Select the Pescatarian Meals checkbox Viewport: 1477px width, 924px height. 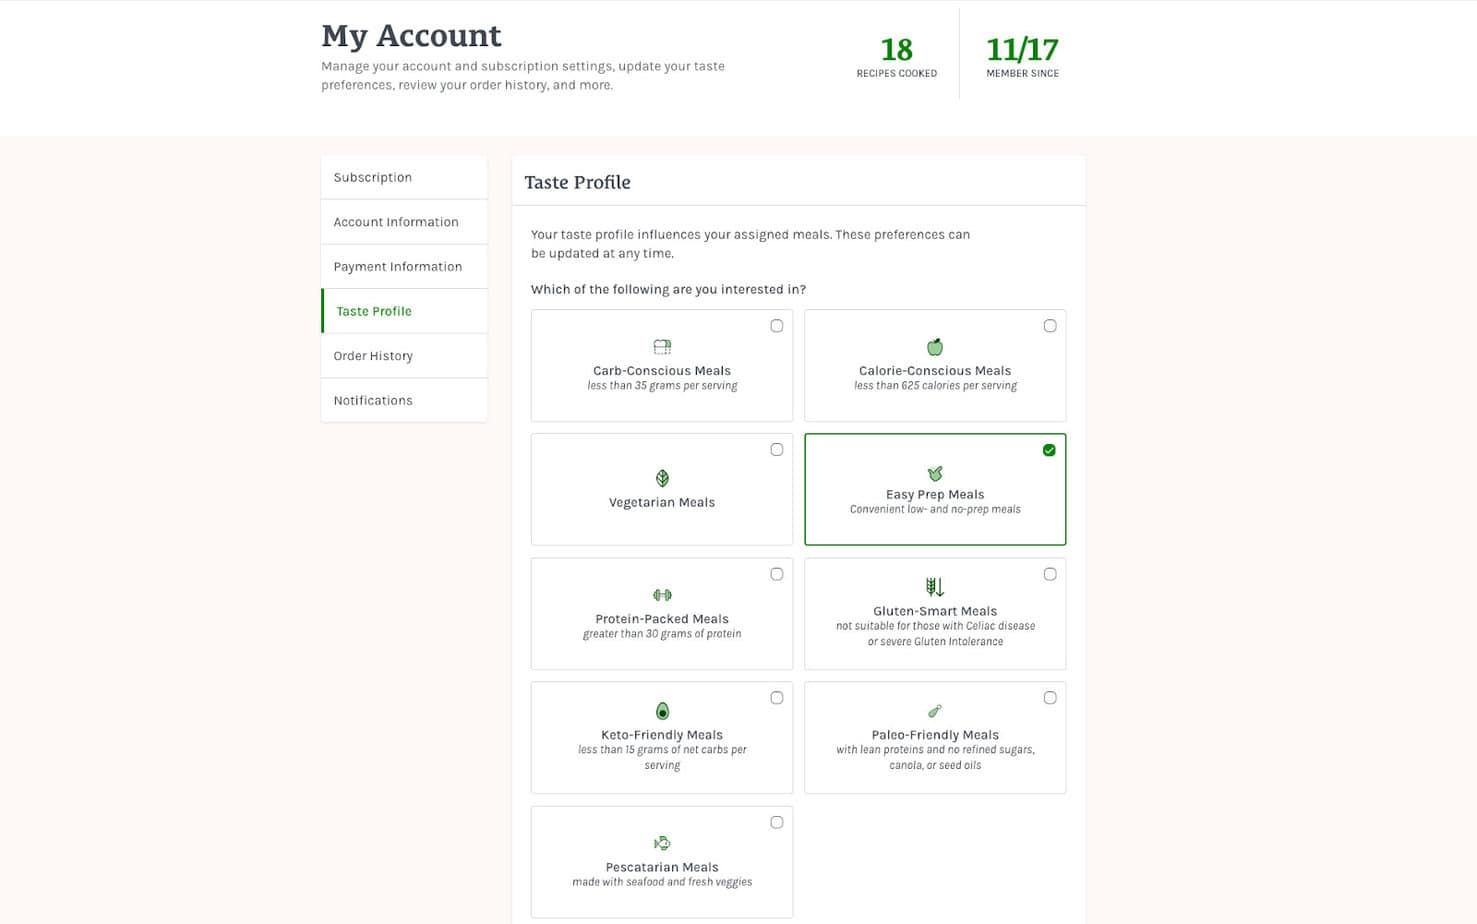(777, 823)
